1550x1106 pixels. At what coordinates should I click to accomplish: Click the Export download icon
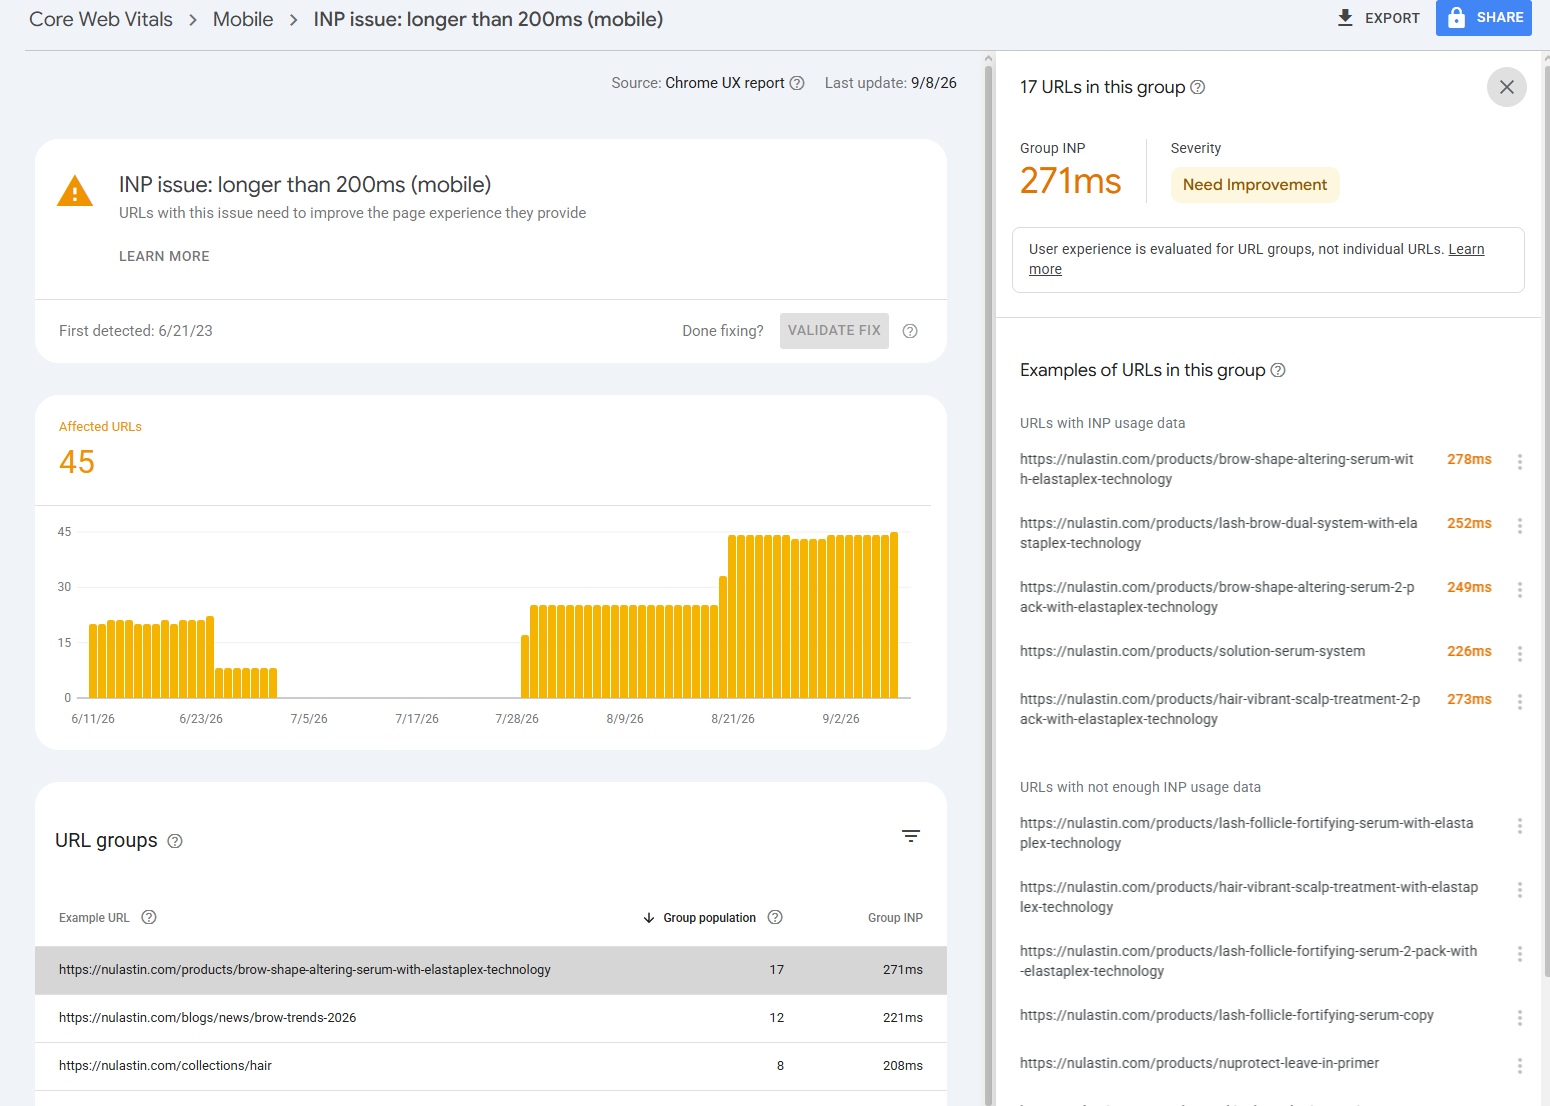1345,18
